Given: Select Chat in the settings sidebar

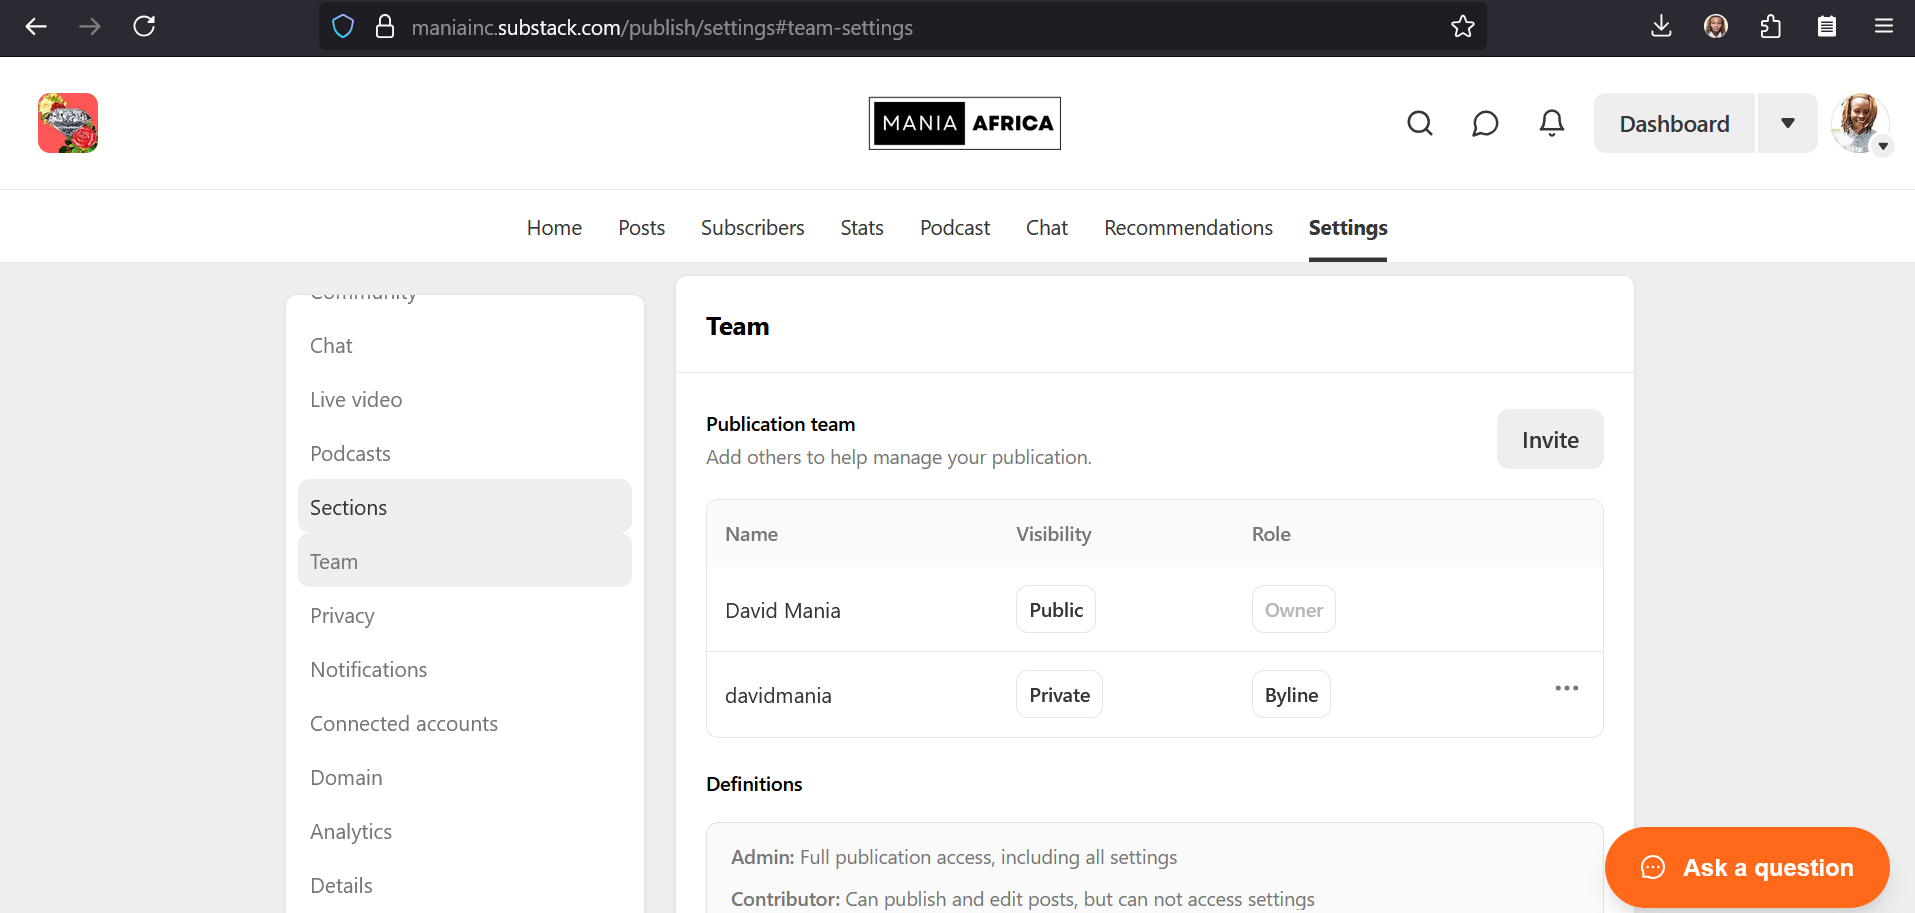Looking at the screenshot, I should pyautogui.click(x=465, y=346).
